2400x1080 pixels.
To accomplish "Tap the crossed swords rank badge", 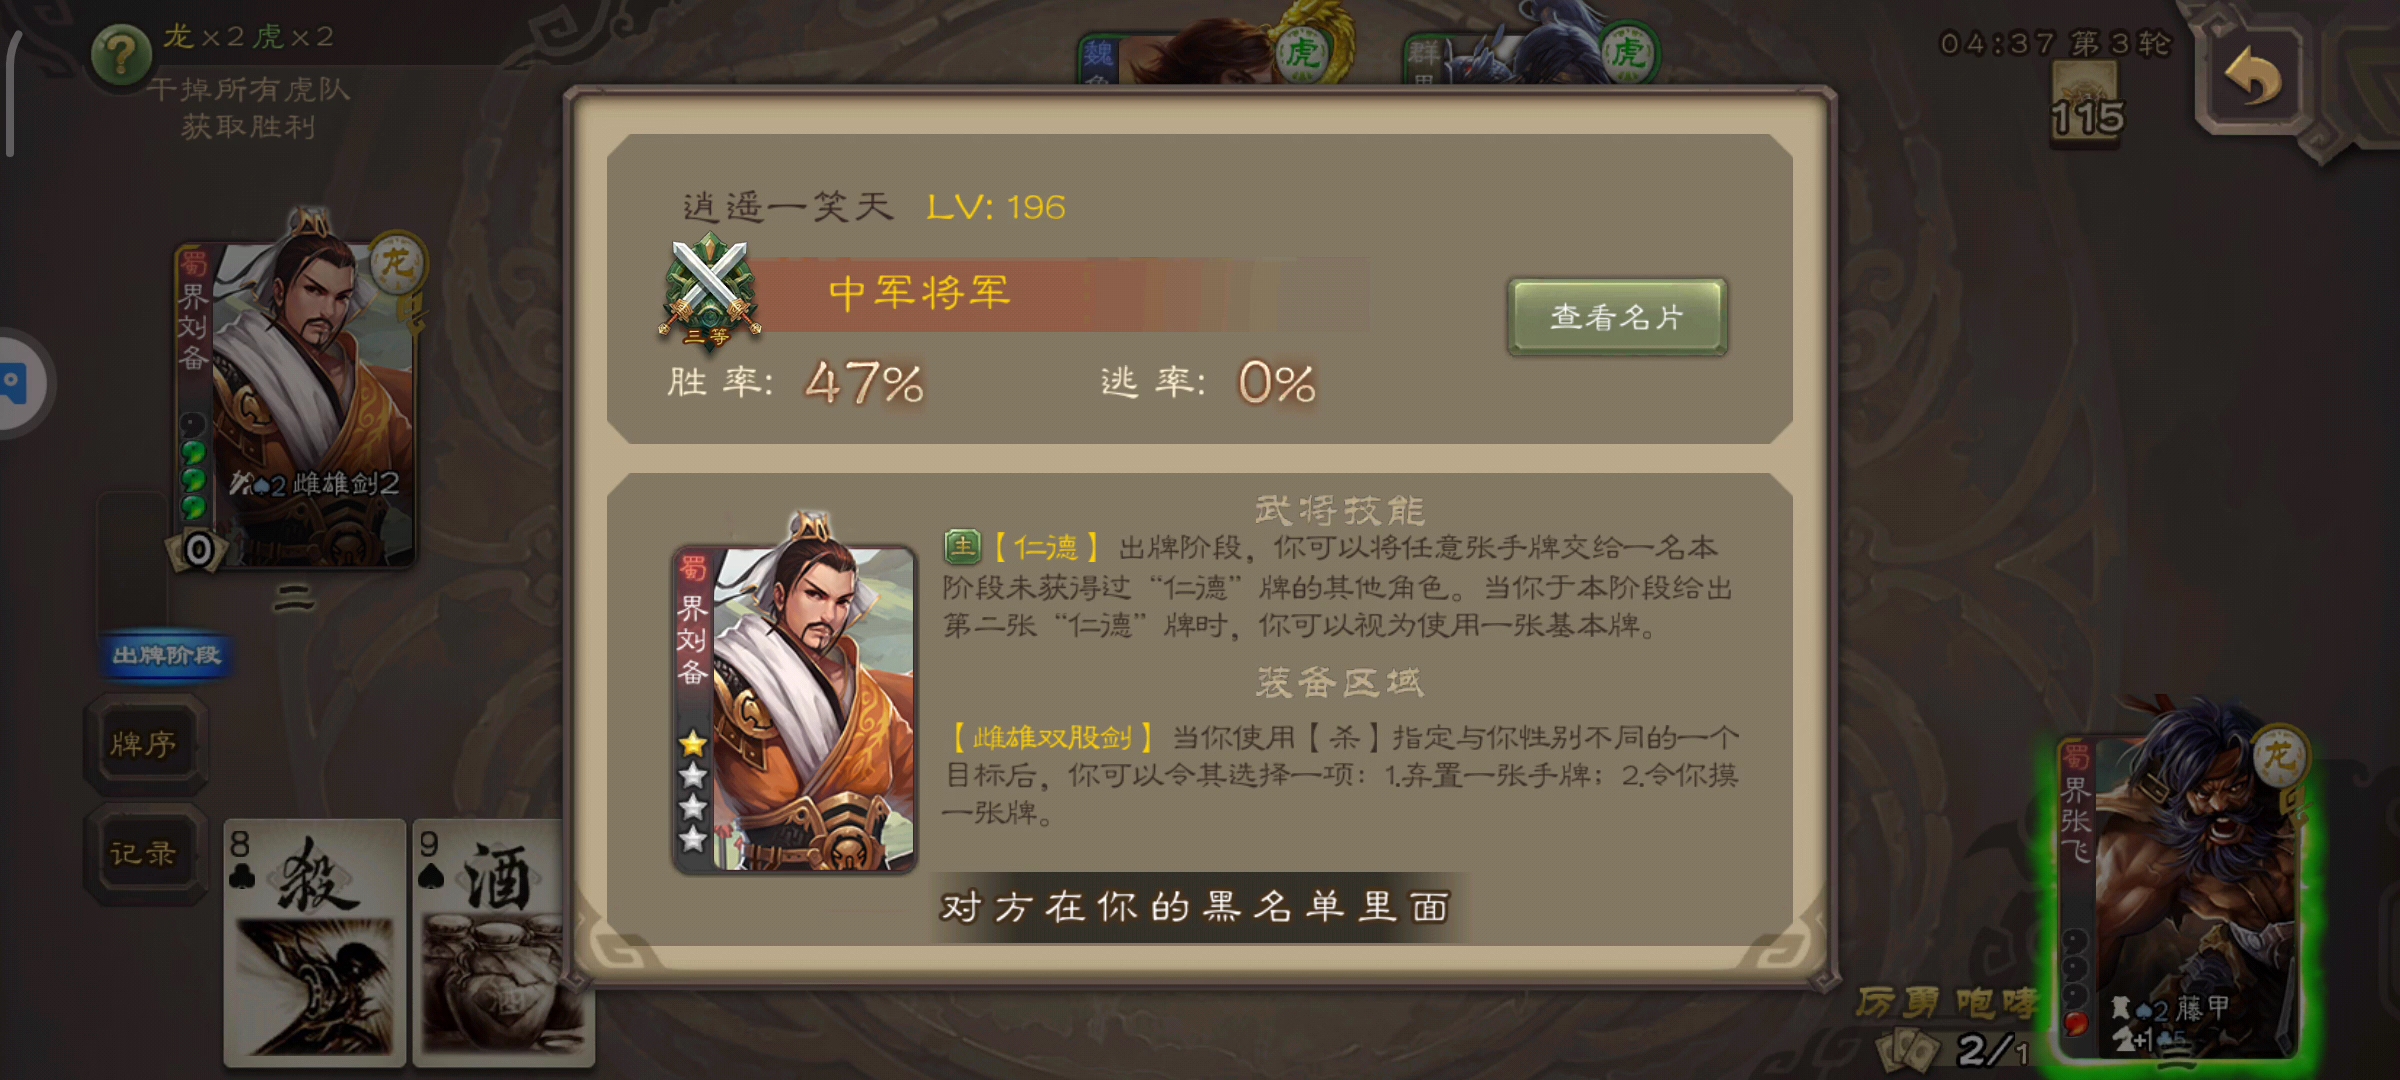I will point(709,290).
